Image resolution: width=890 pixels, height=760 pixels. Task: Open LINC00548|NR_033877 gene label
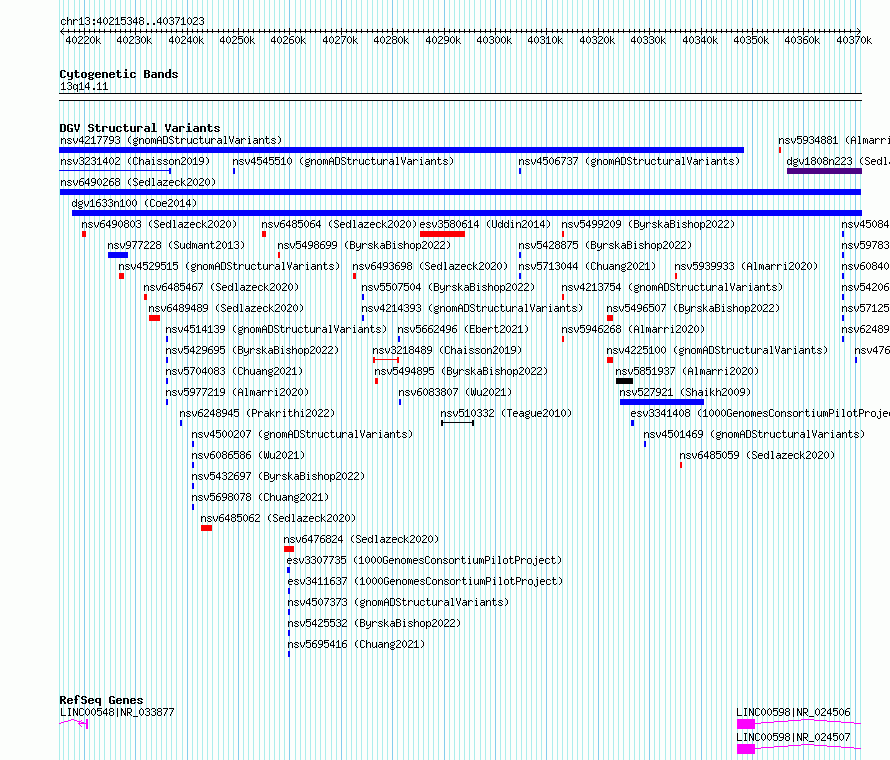point(117,712)
